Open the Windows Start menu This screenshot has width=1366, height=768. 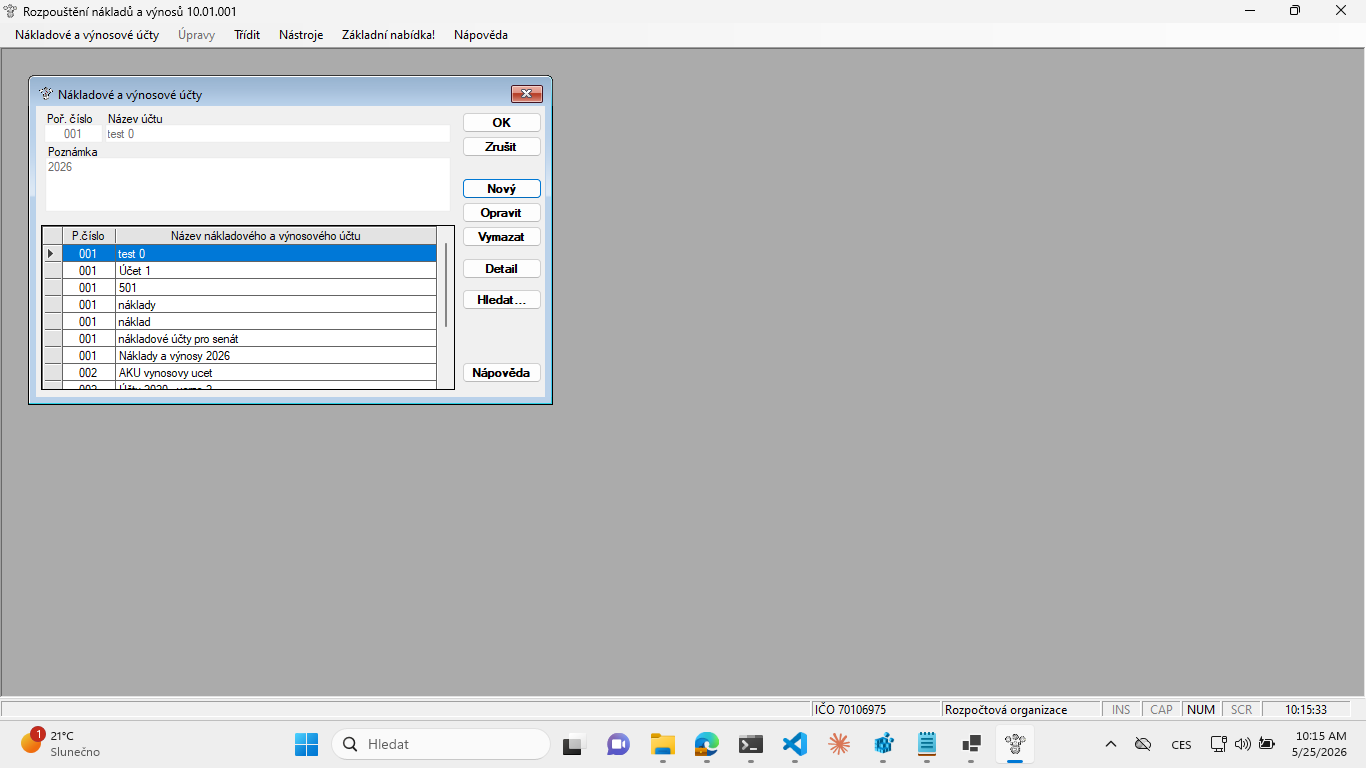(x=306, y=744)
